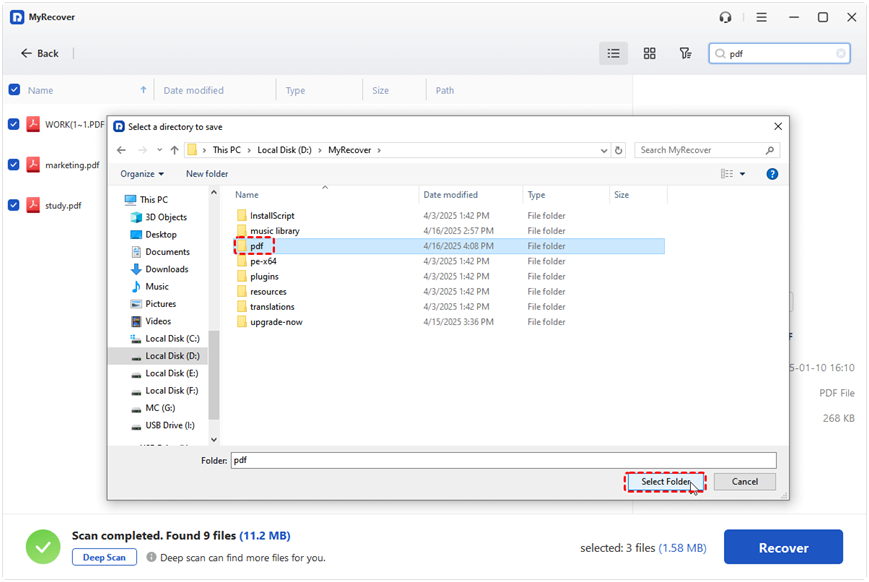Open the filter funnel icon in MyRecover
869x582 pixels.
[686, 53]
